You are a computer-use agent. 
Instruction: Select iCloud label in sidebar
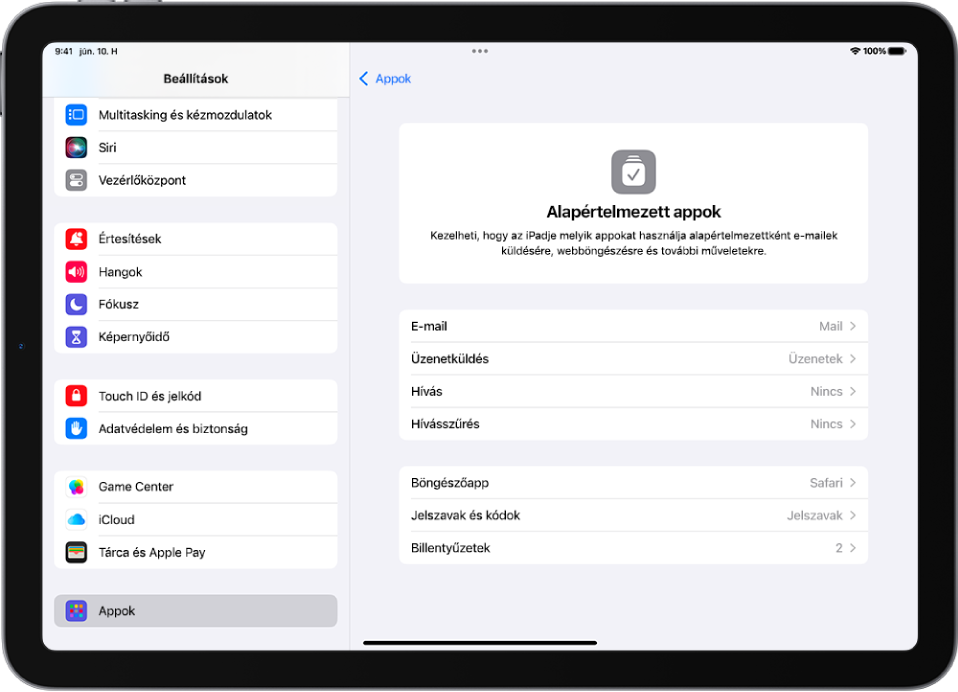pos(117,520)
